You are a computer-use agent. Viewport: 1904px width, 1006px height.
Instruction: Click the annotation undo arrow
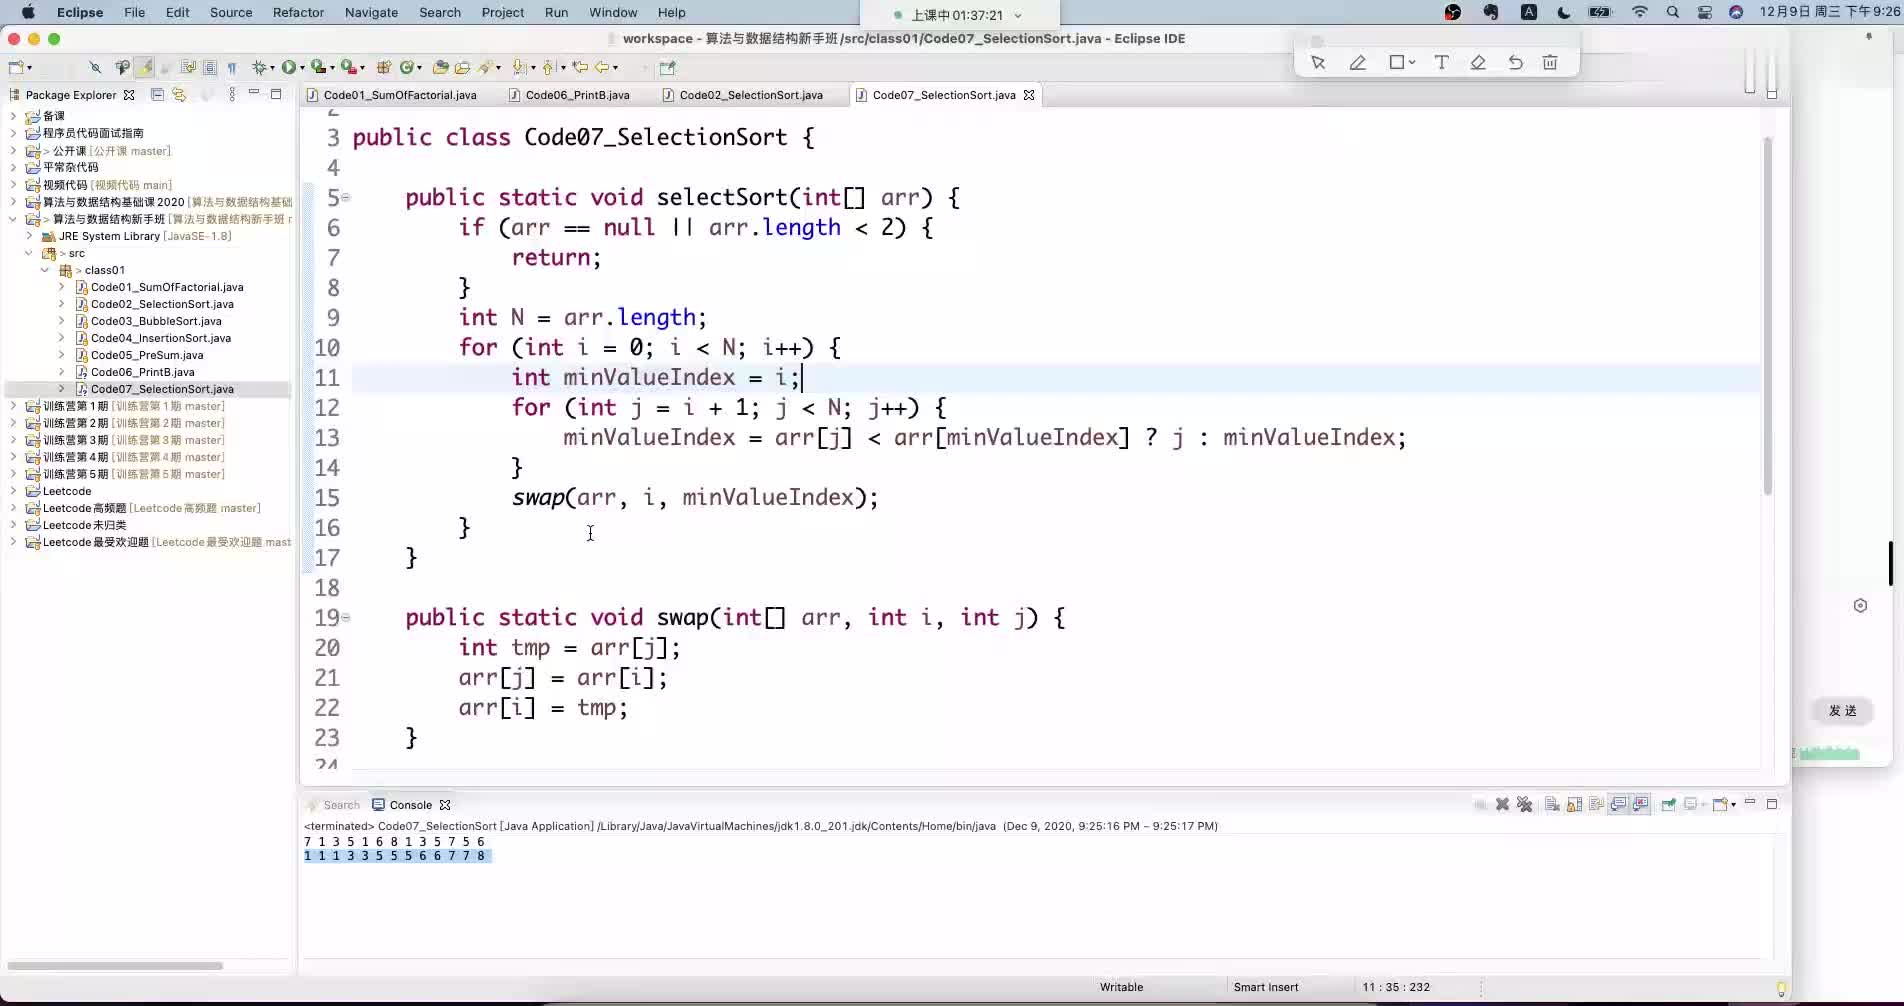tap(1515, 62)
